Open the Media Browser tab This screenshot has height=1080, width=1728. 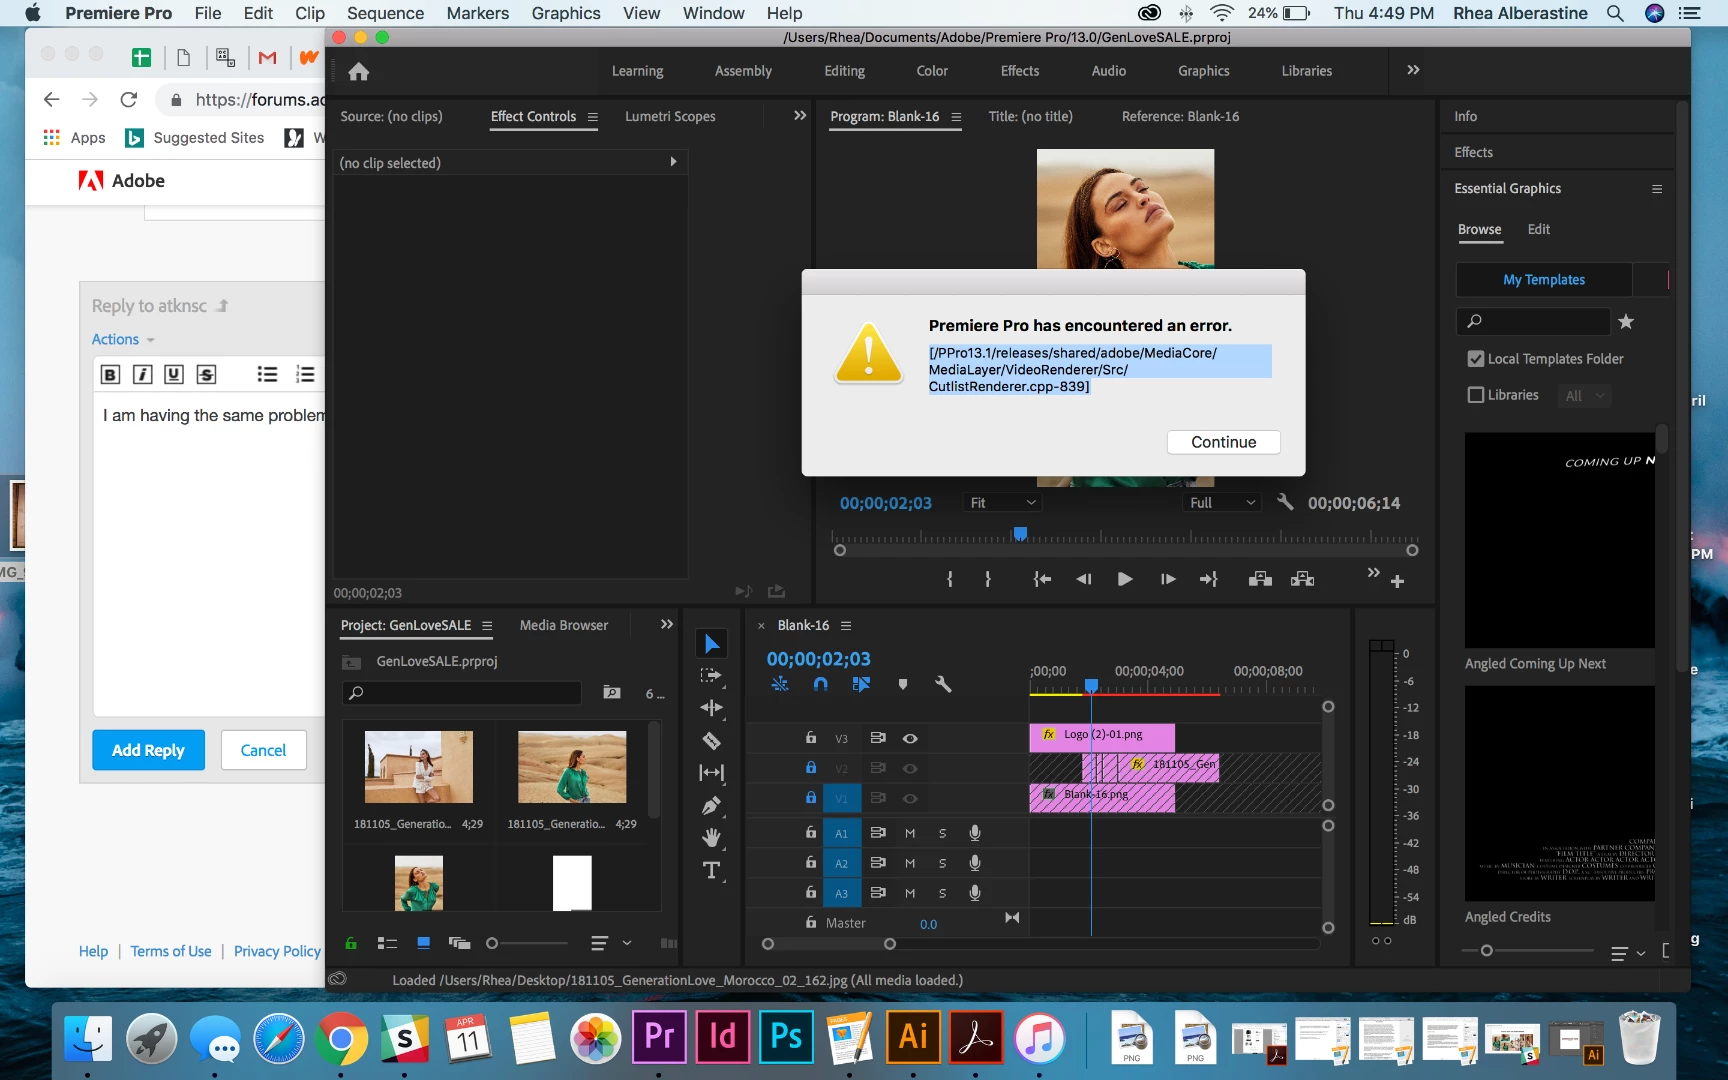click(564, 625)
